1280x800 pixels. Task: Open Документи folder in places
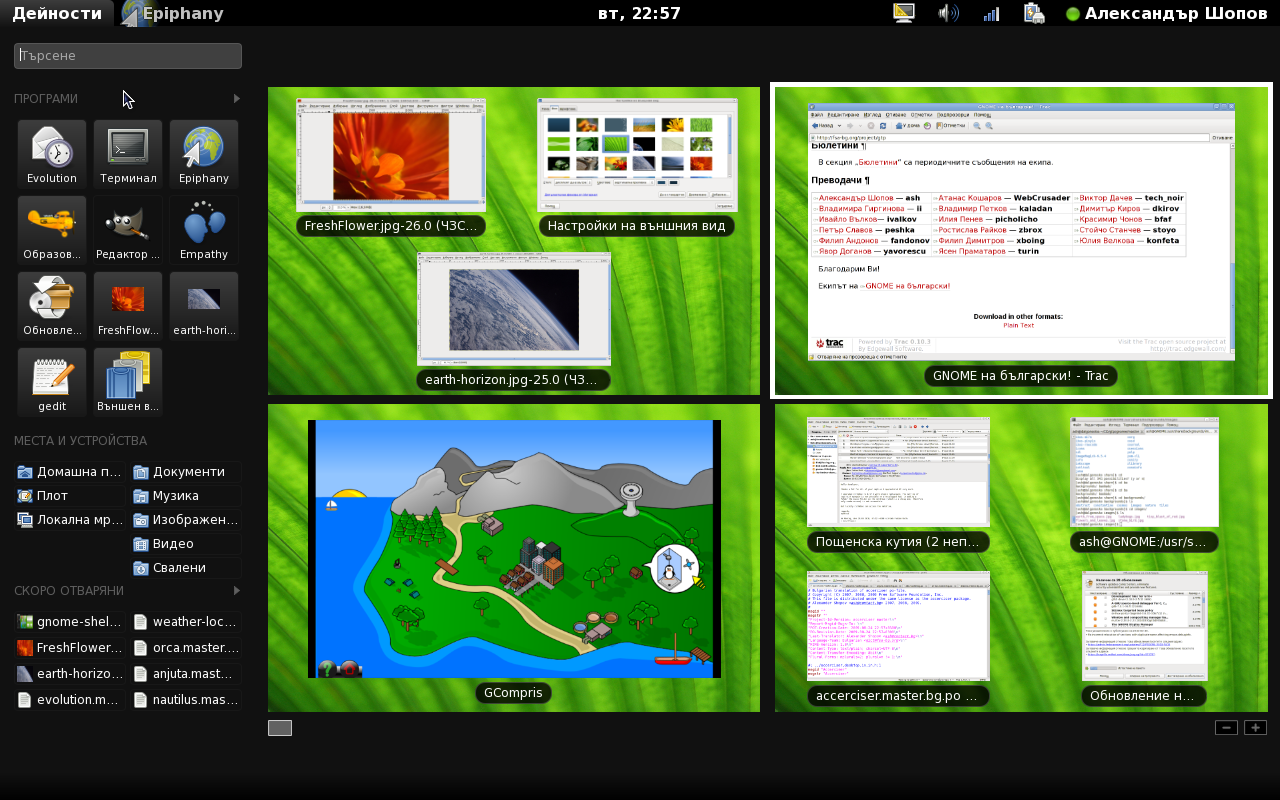(187, 472)
